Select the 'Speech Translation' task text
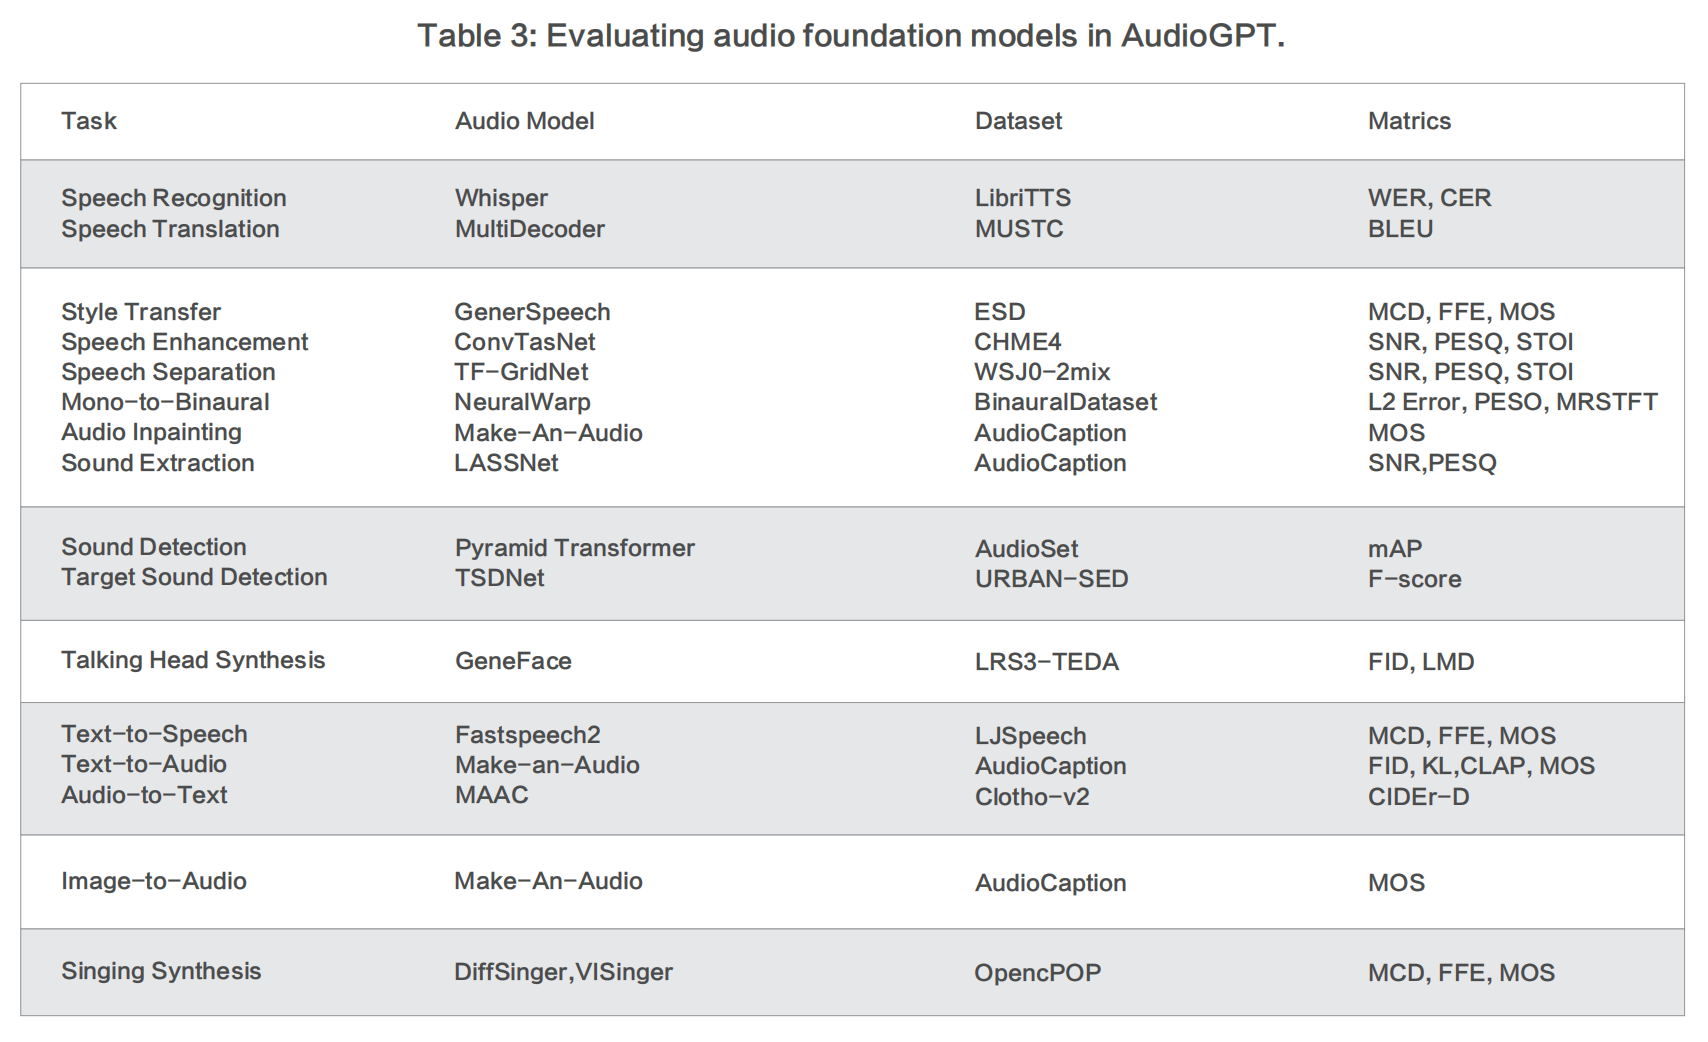The height and width of the screenshot is (1042, 1708). [170, 229]
